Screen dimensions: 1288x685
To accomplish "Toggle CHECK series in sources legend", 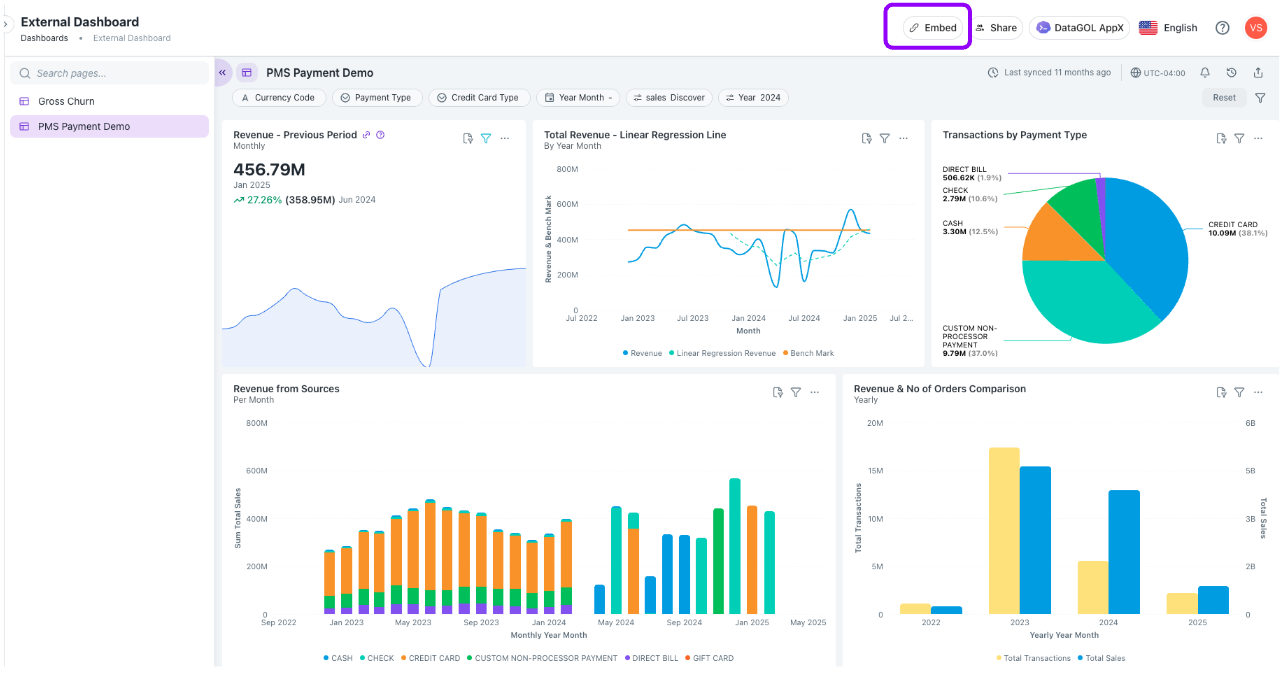I will (377, 658).
